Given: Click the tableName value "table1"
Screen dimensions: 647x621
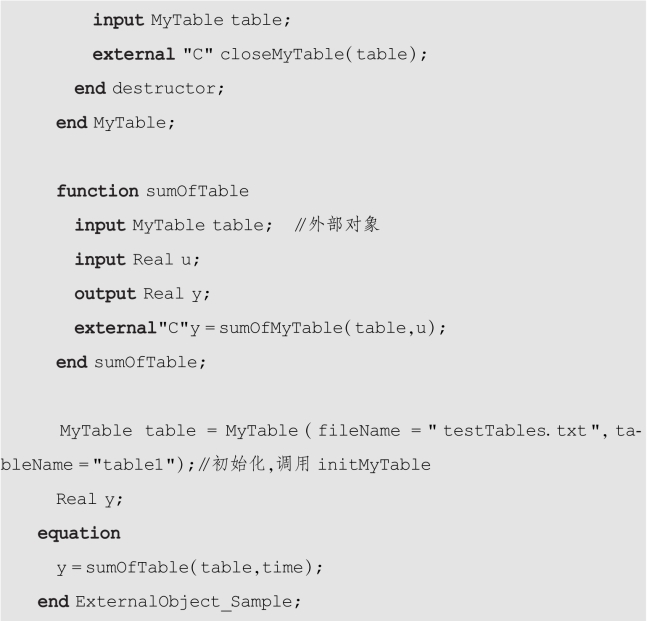Looking at the screenshot, I should click(135, 465).
